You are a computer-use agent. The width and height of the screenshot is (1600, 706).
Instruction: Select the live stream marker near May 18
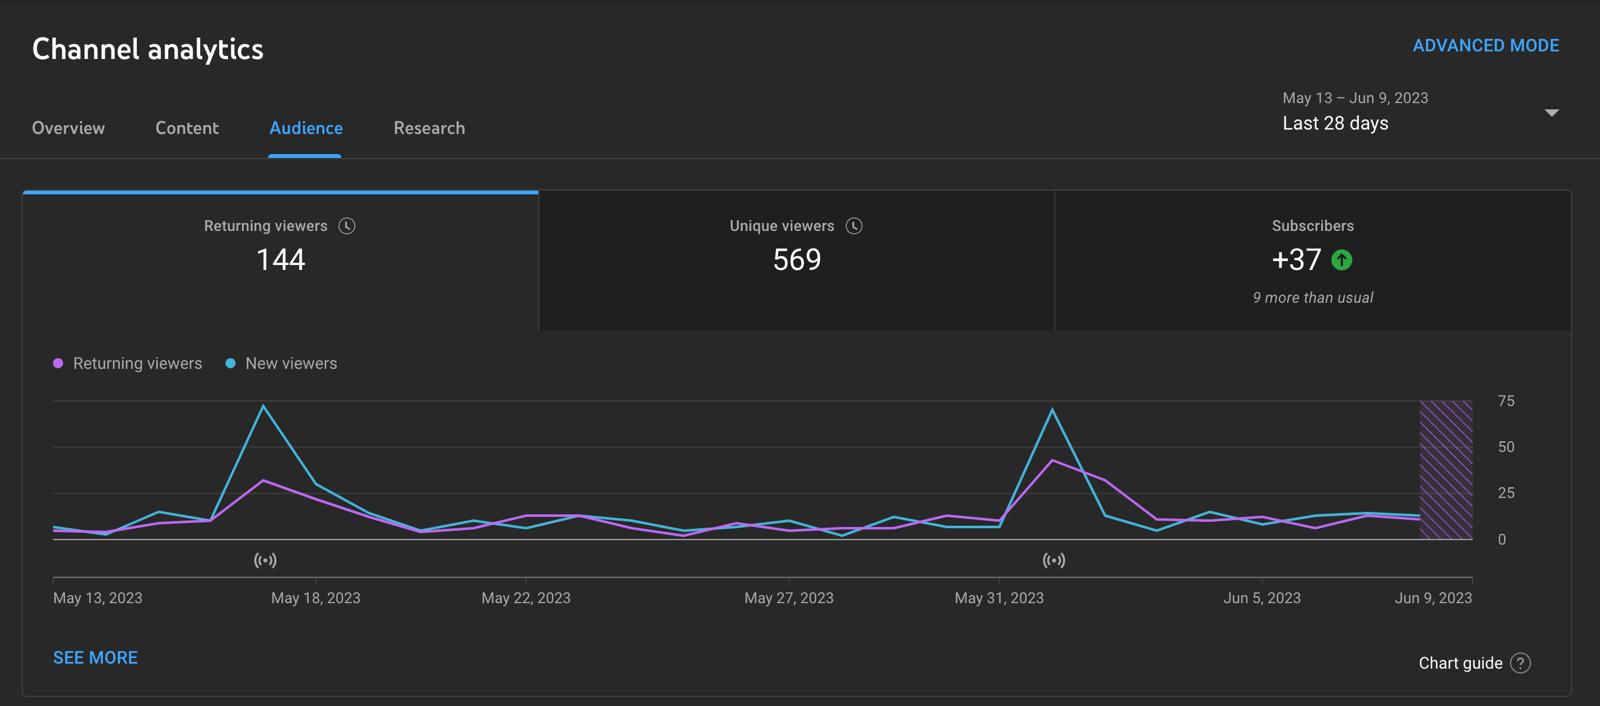click(265, 560)
